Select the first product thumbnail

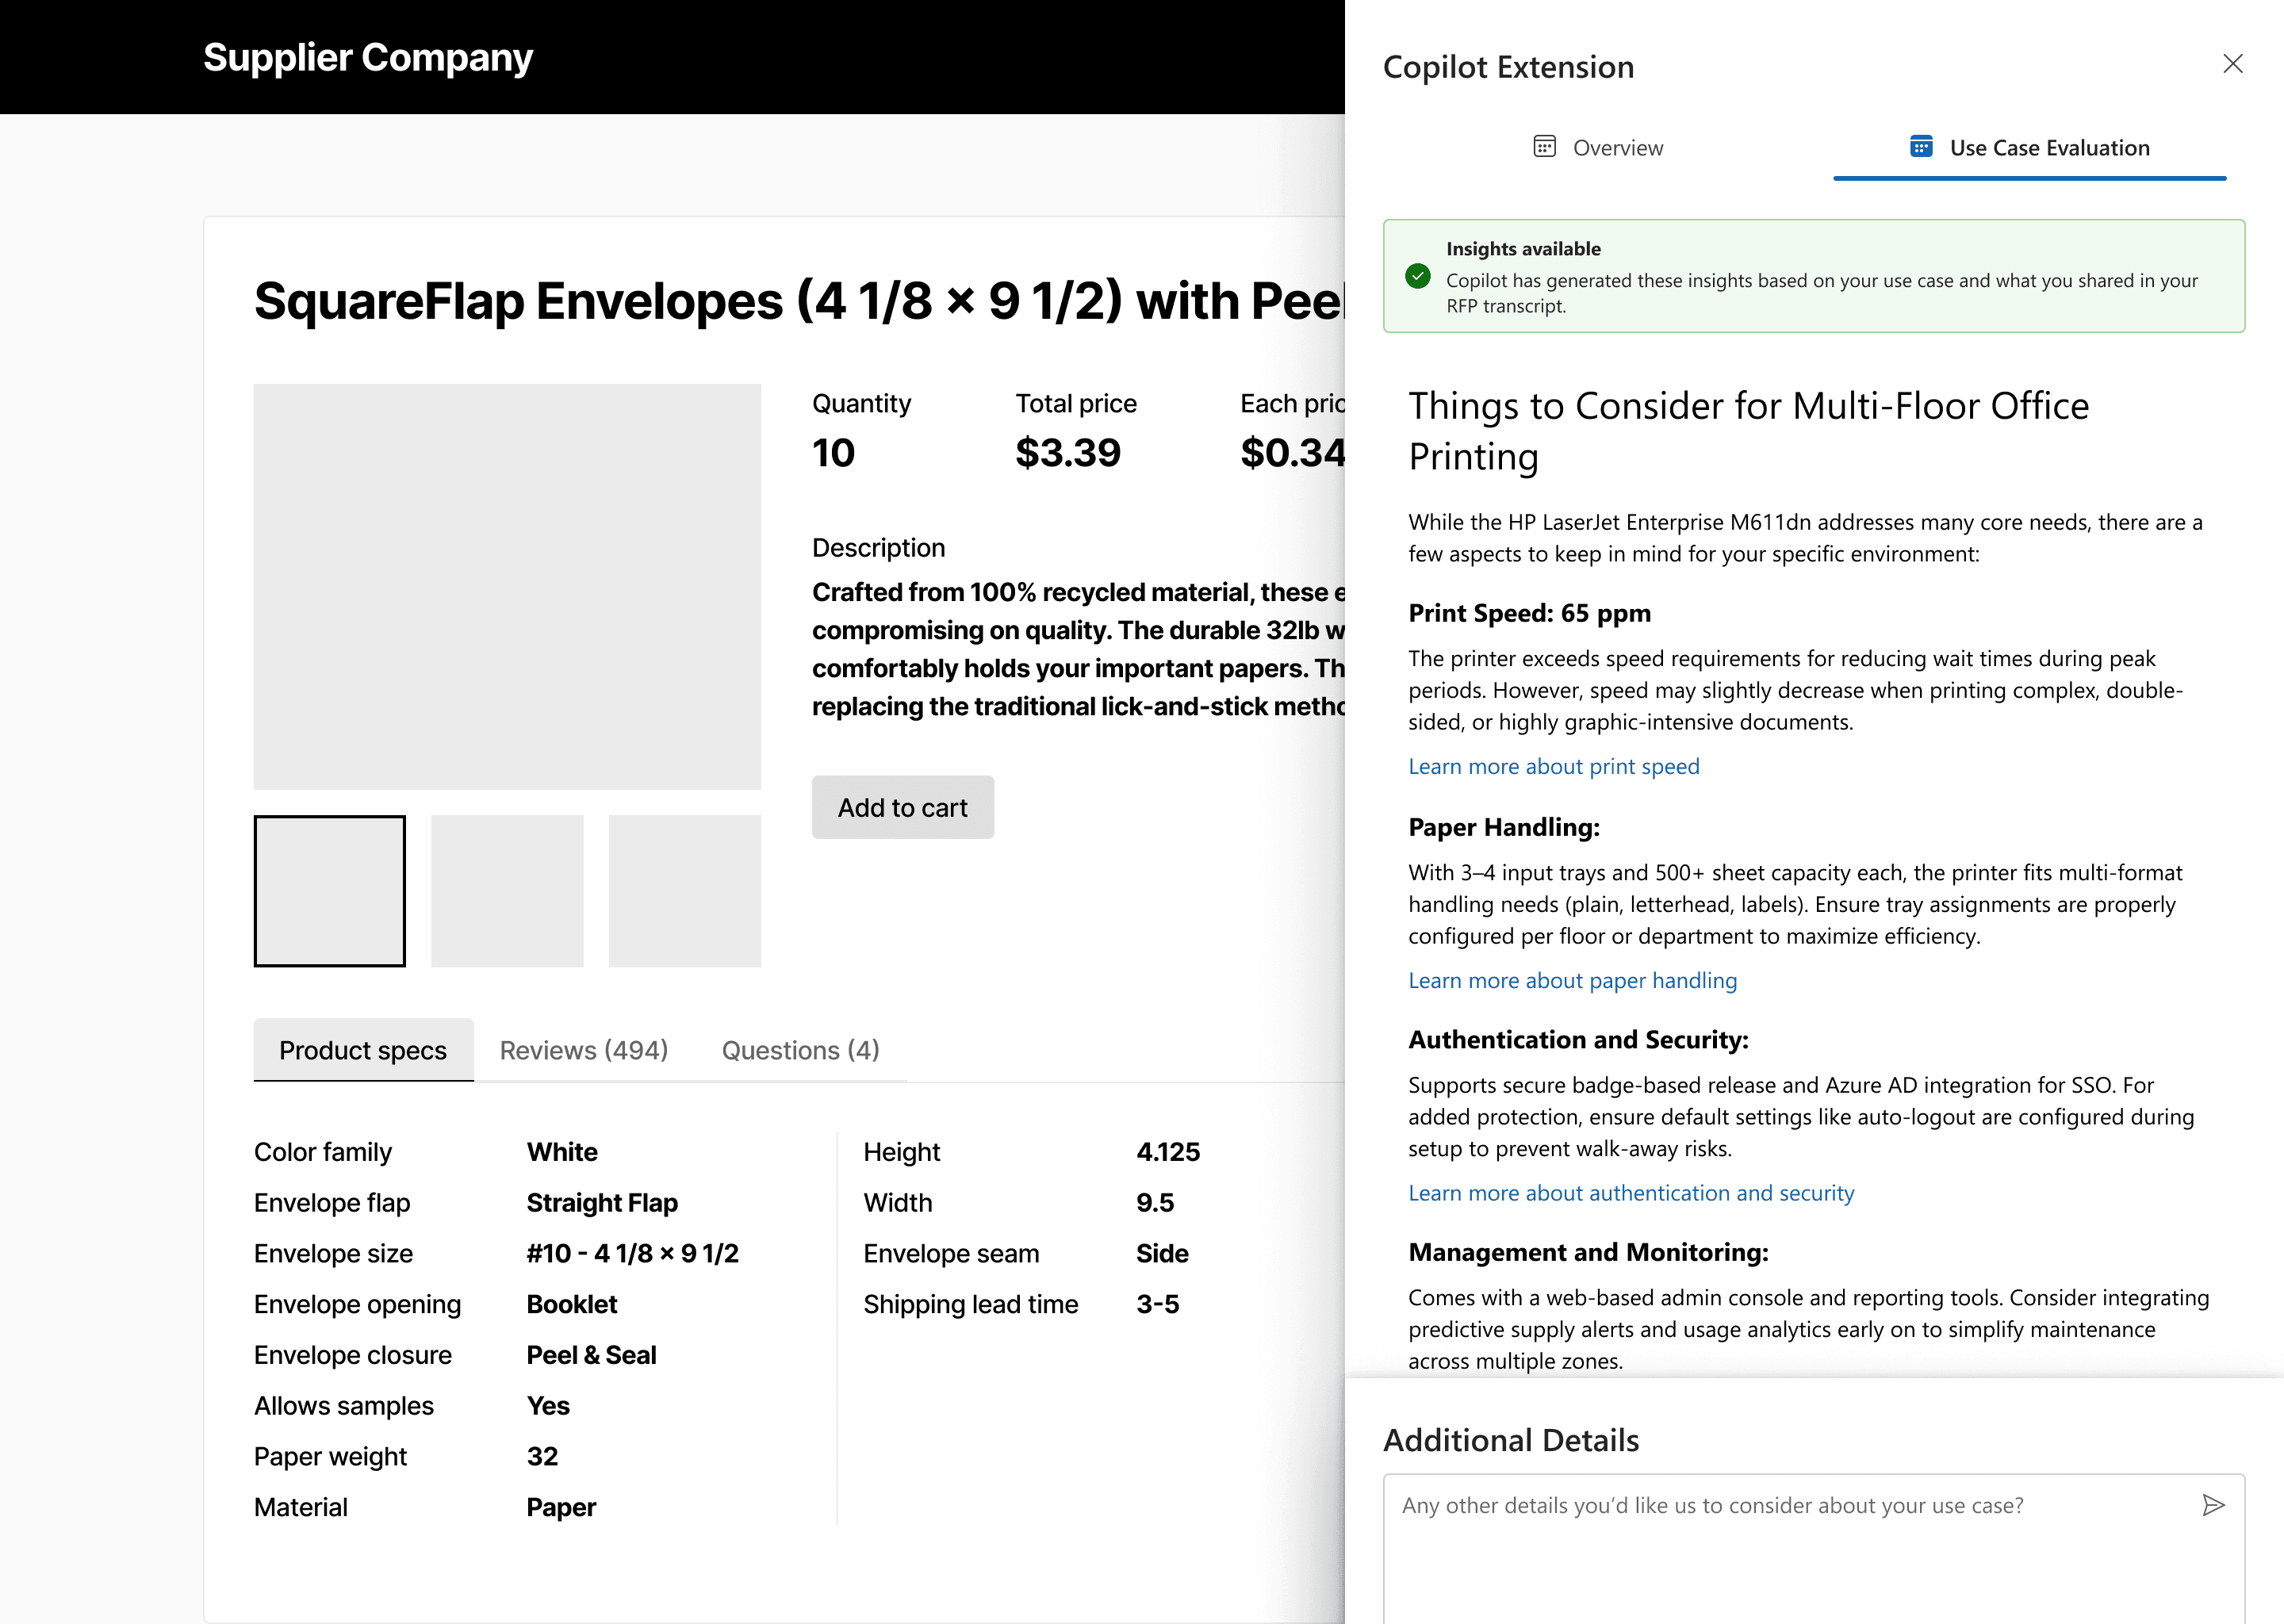329,891
